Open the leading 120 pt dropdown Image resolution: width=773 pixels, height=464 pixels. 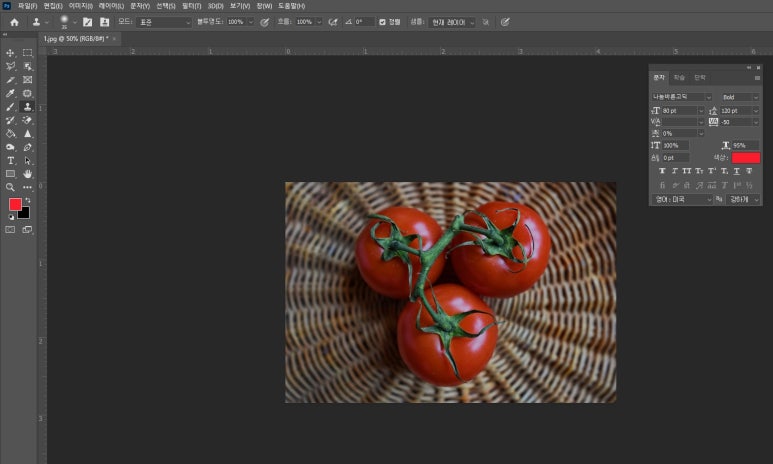pyautogui.click(x=756, y=111)
